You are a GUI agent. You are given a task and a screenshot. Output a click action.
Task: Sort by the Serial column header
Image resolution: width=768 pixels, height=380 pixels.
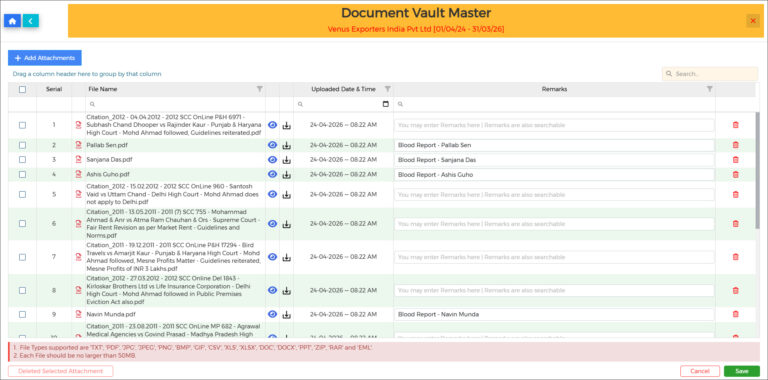54,89
